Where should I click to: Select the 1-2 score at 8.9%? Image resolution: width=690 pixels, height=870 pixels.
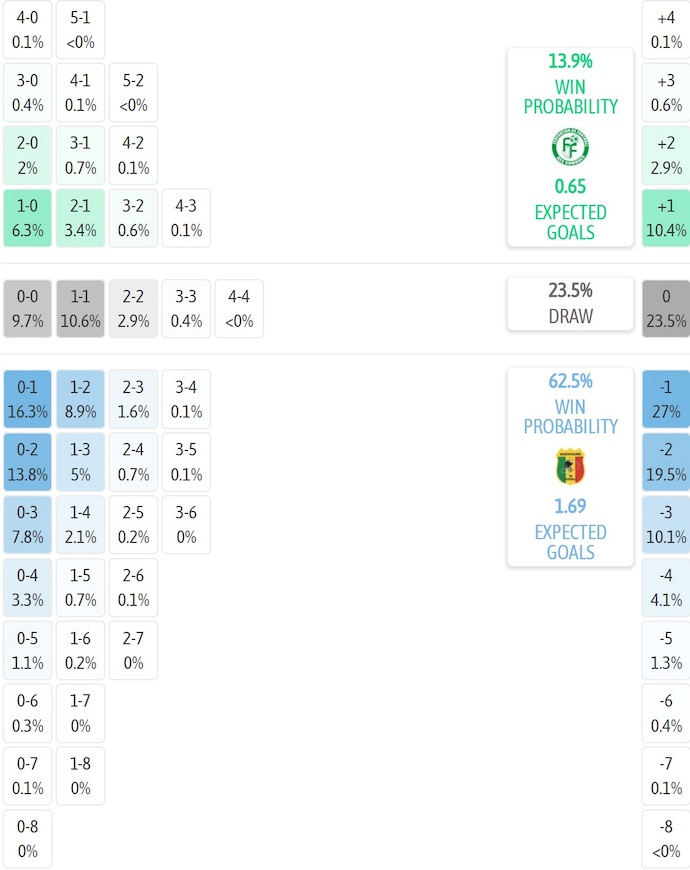coord(81,399)
